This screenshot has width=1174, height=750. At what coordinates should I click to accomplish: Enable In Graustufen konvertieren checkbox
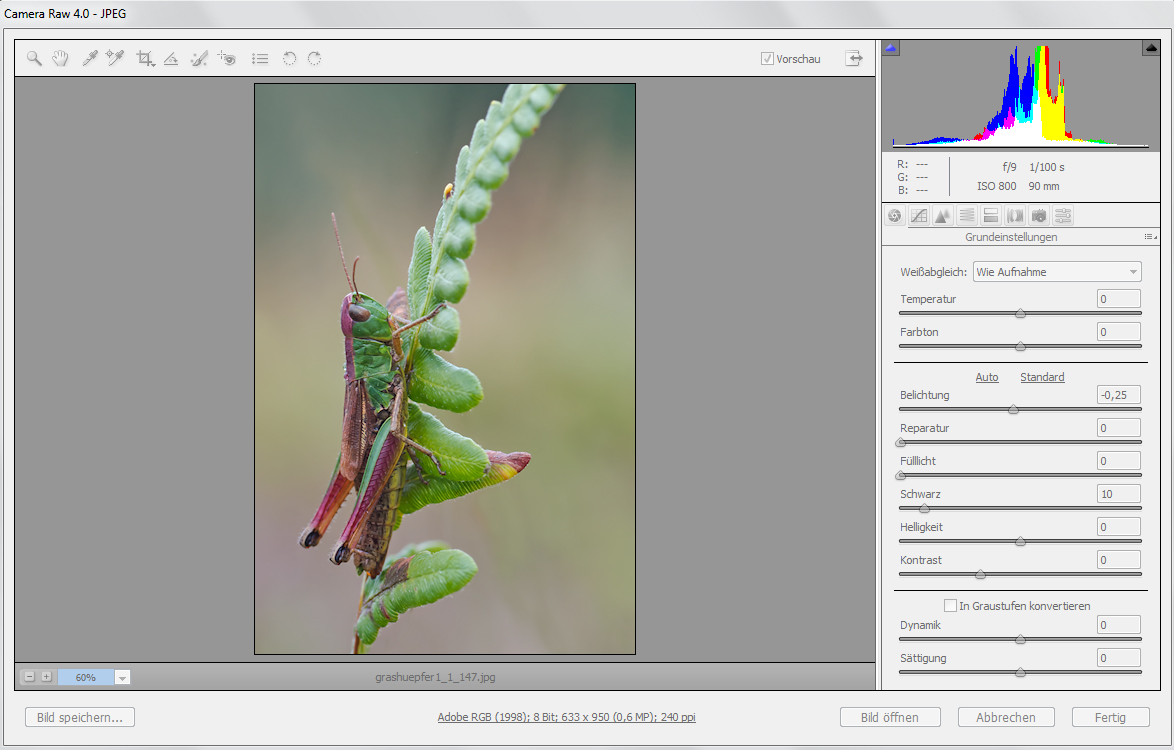click(950, 605)
